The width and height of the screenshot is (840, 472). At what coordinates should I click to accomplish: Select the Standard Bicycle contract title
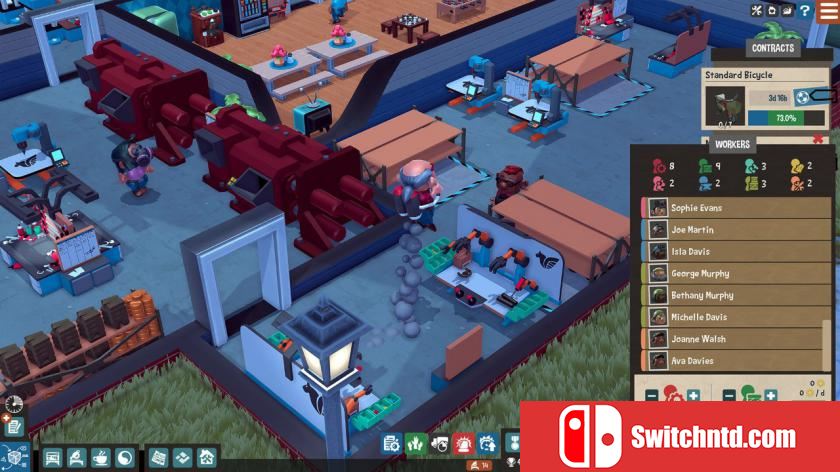pos(739,75)
